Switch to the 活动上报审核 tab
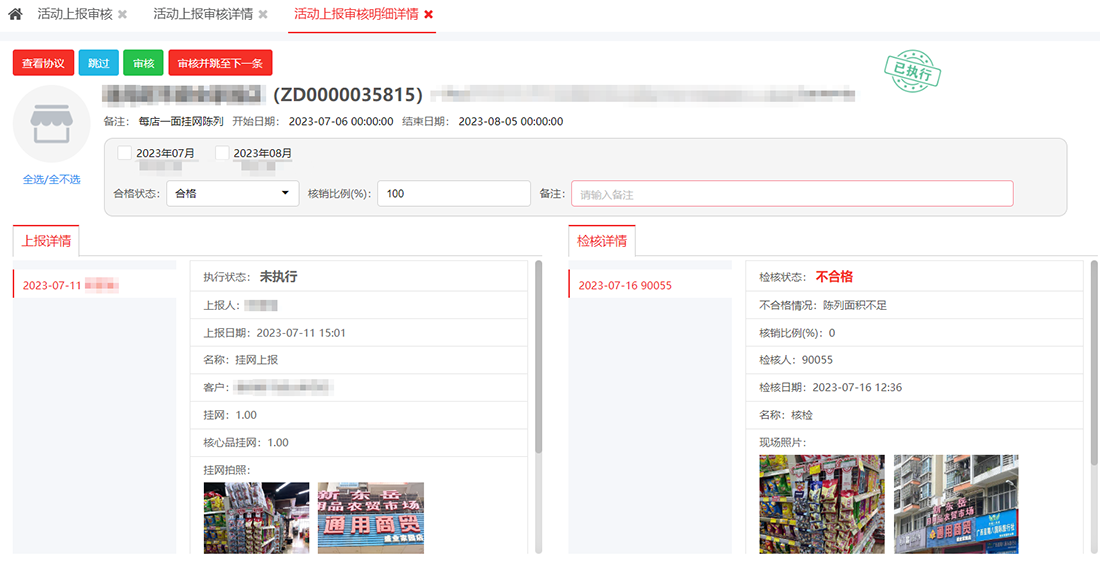Screen dimensions: 1100x563 coord(75,15)
